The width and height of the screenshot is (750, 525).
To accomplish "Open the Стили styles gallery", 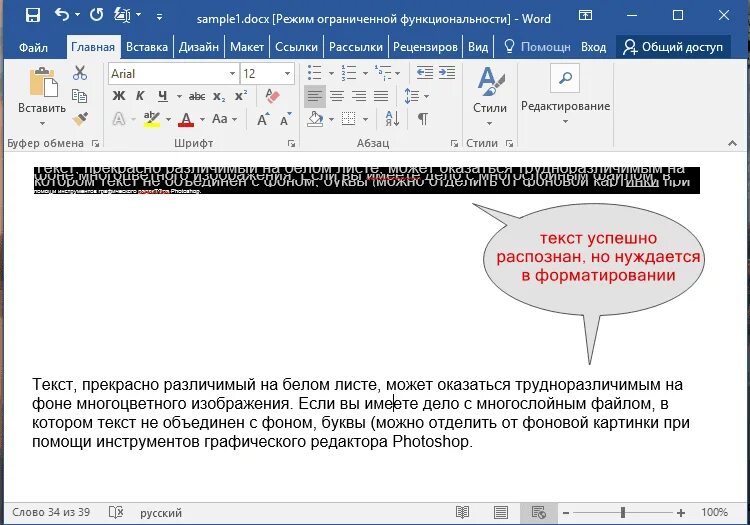I will (x=490, y=96).
